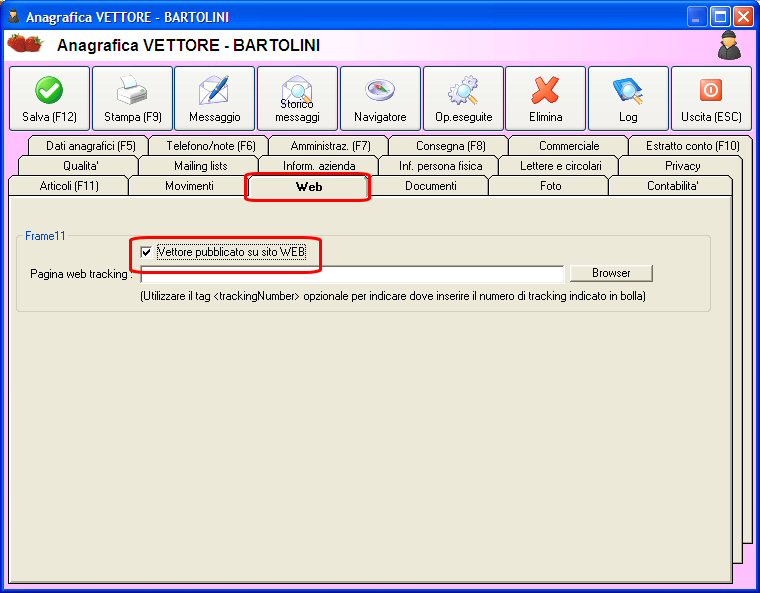Click Uscita (ESC) power button
The image size is (760, 593).
(711, 99)
